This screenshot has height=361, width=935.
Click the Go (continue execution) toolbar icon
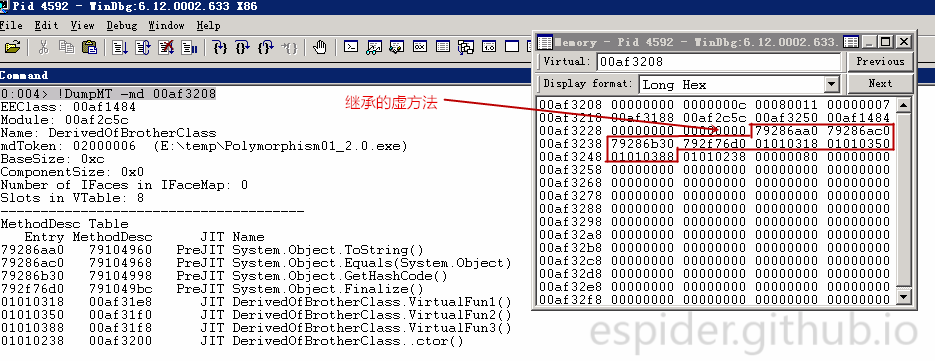pyautogui.click(x=120, y=47)
